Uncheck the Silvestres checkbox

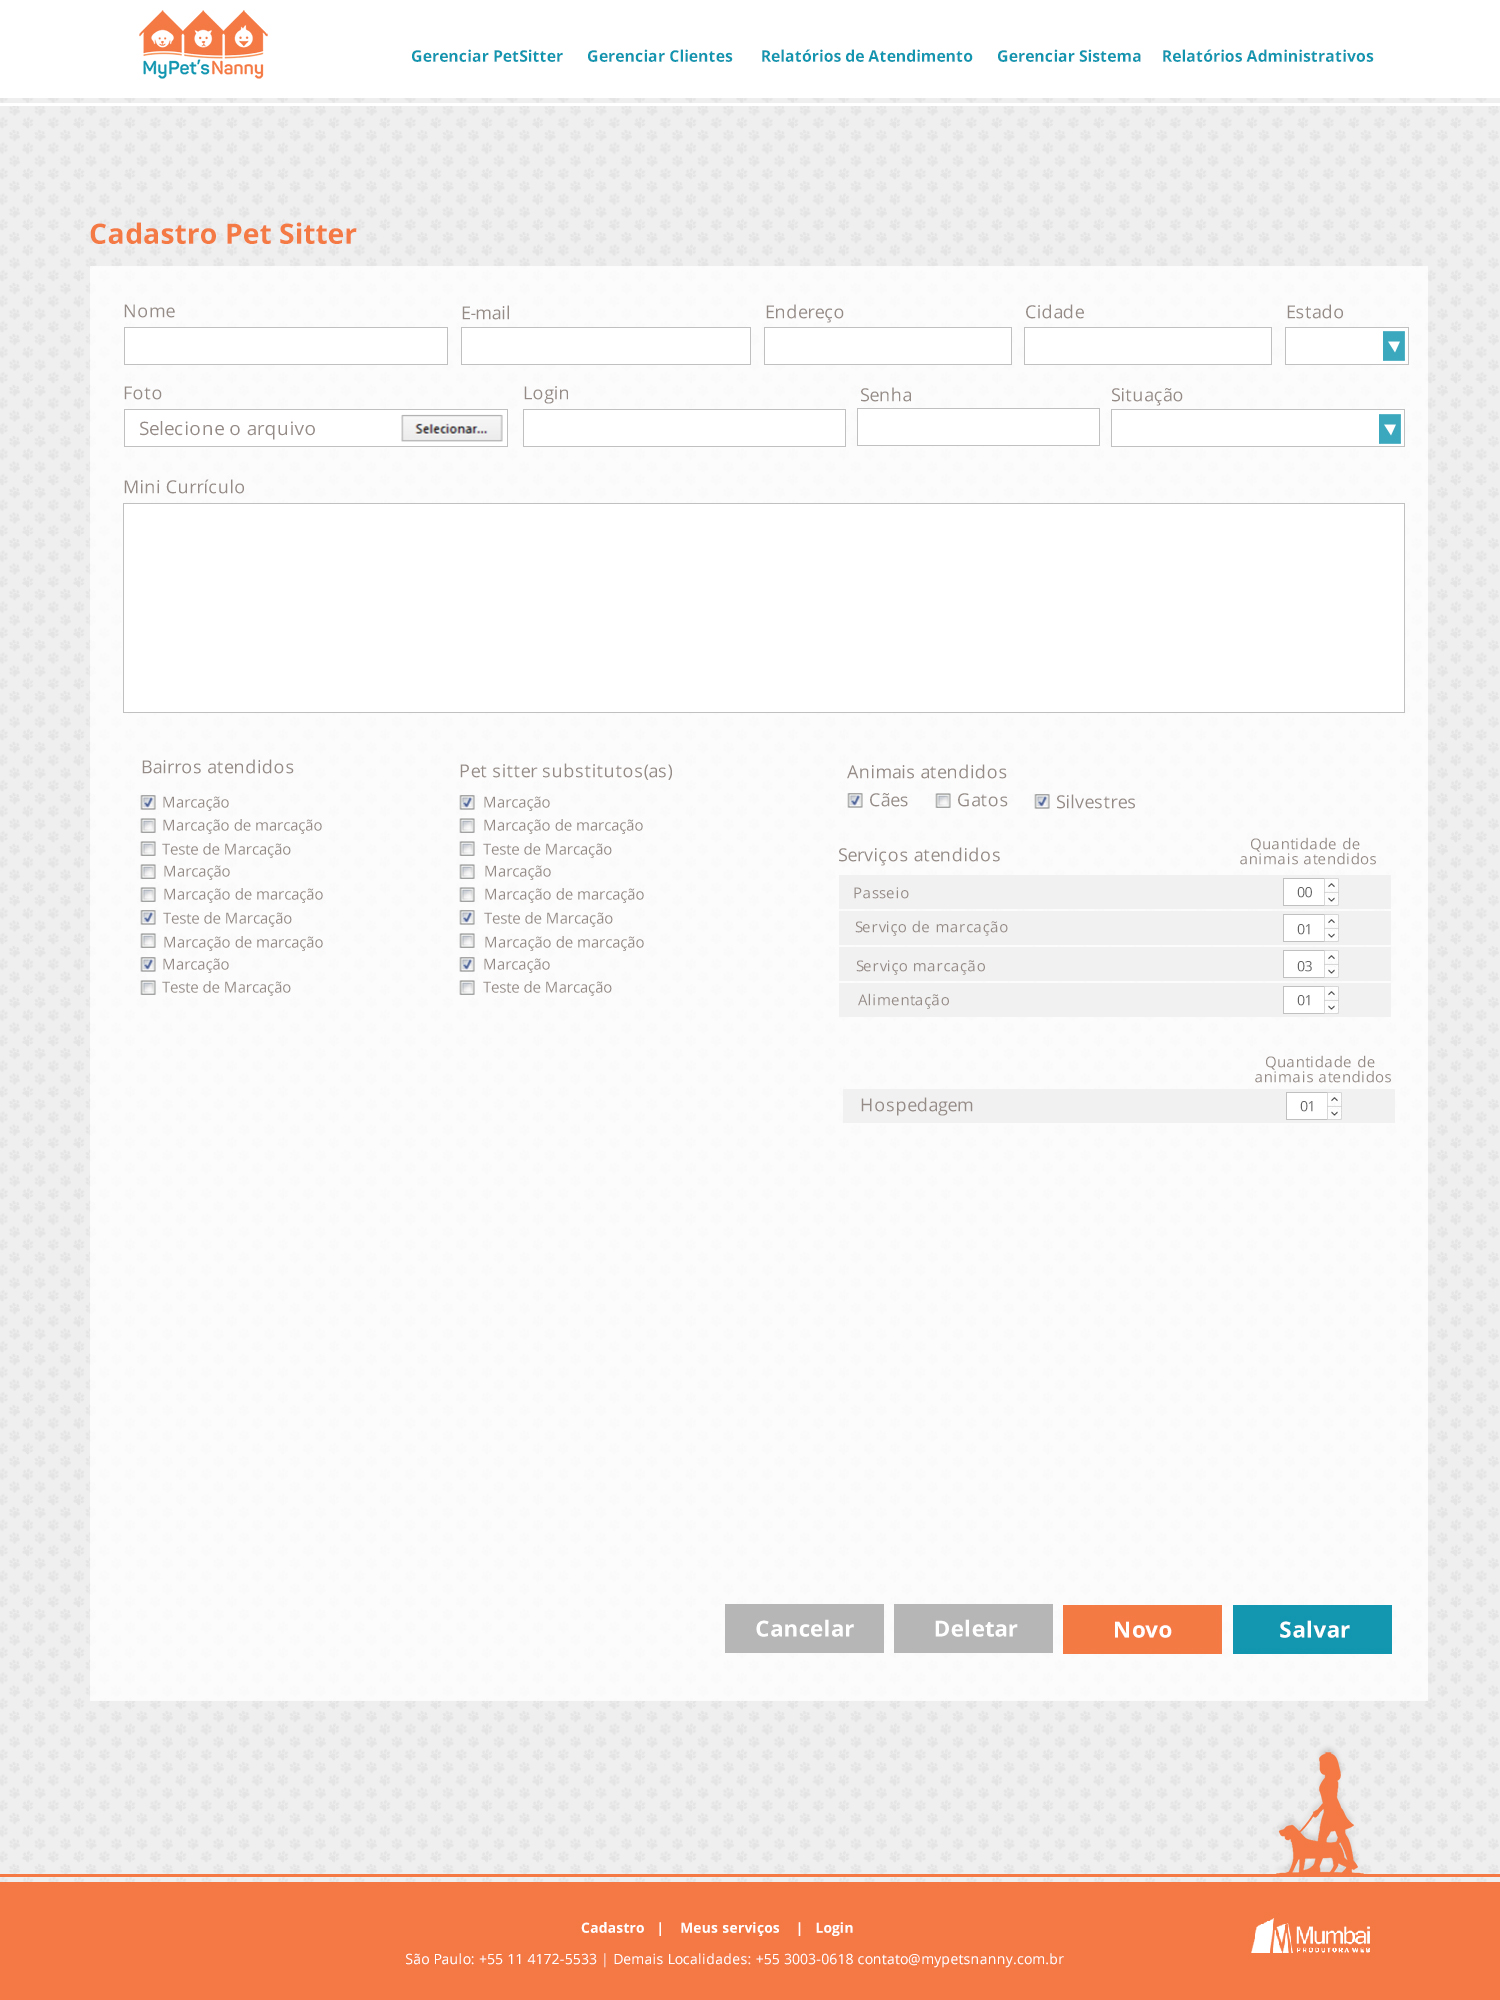point(1042,802)
